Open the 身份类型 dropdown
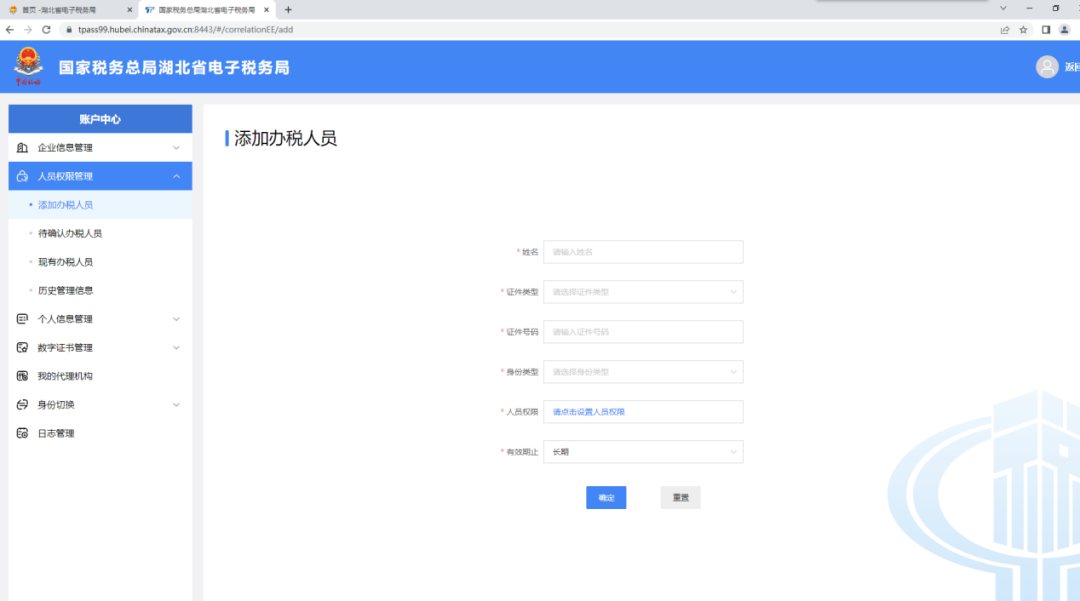Image resolution: width=1080 pixels, height=601 pixels. (643, 372)
